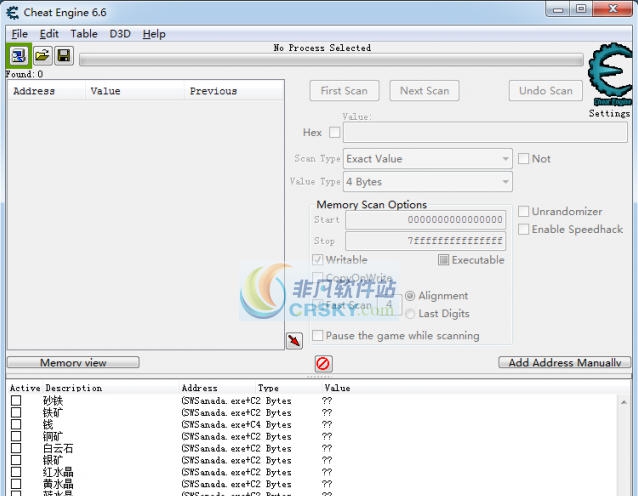Enable the Not checkbox
The width and height of the screenshot is (638, 496).
tap(523, 158)
